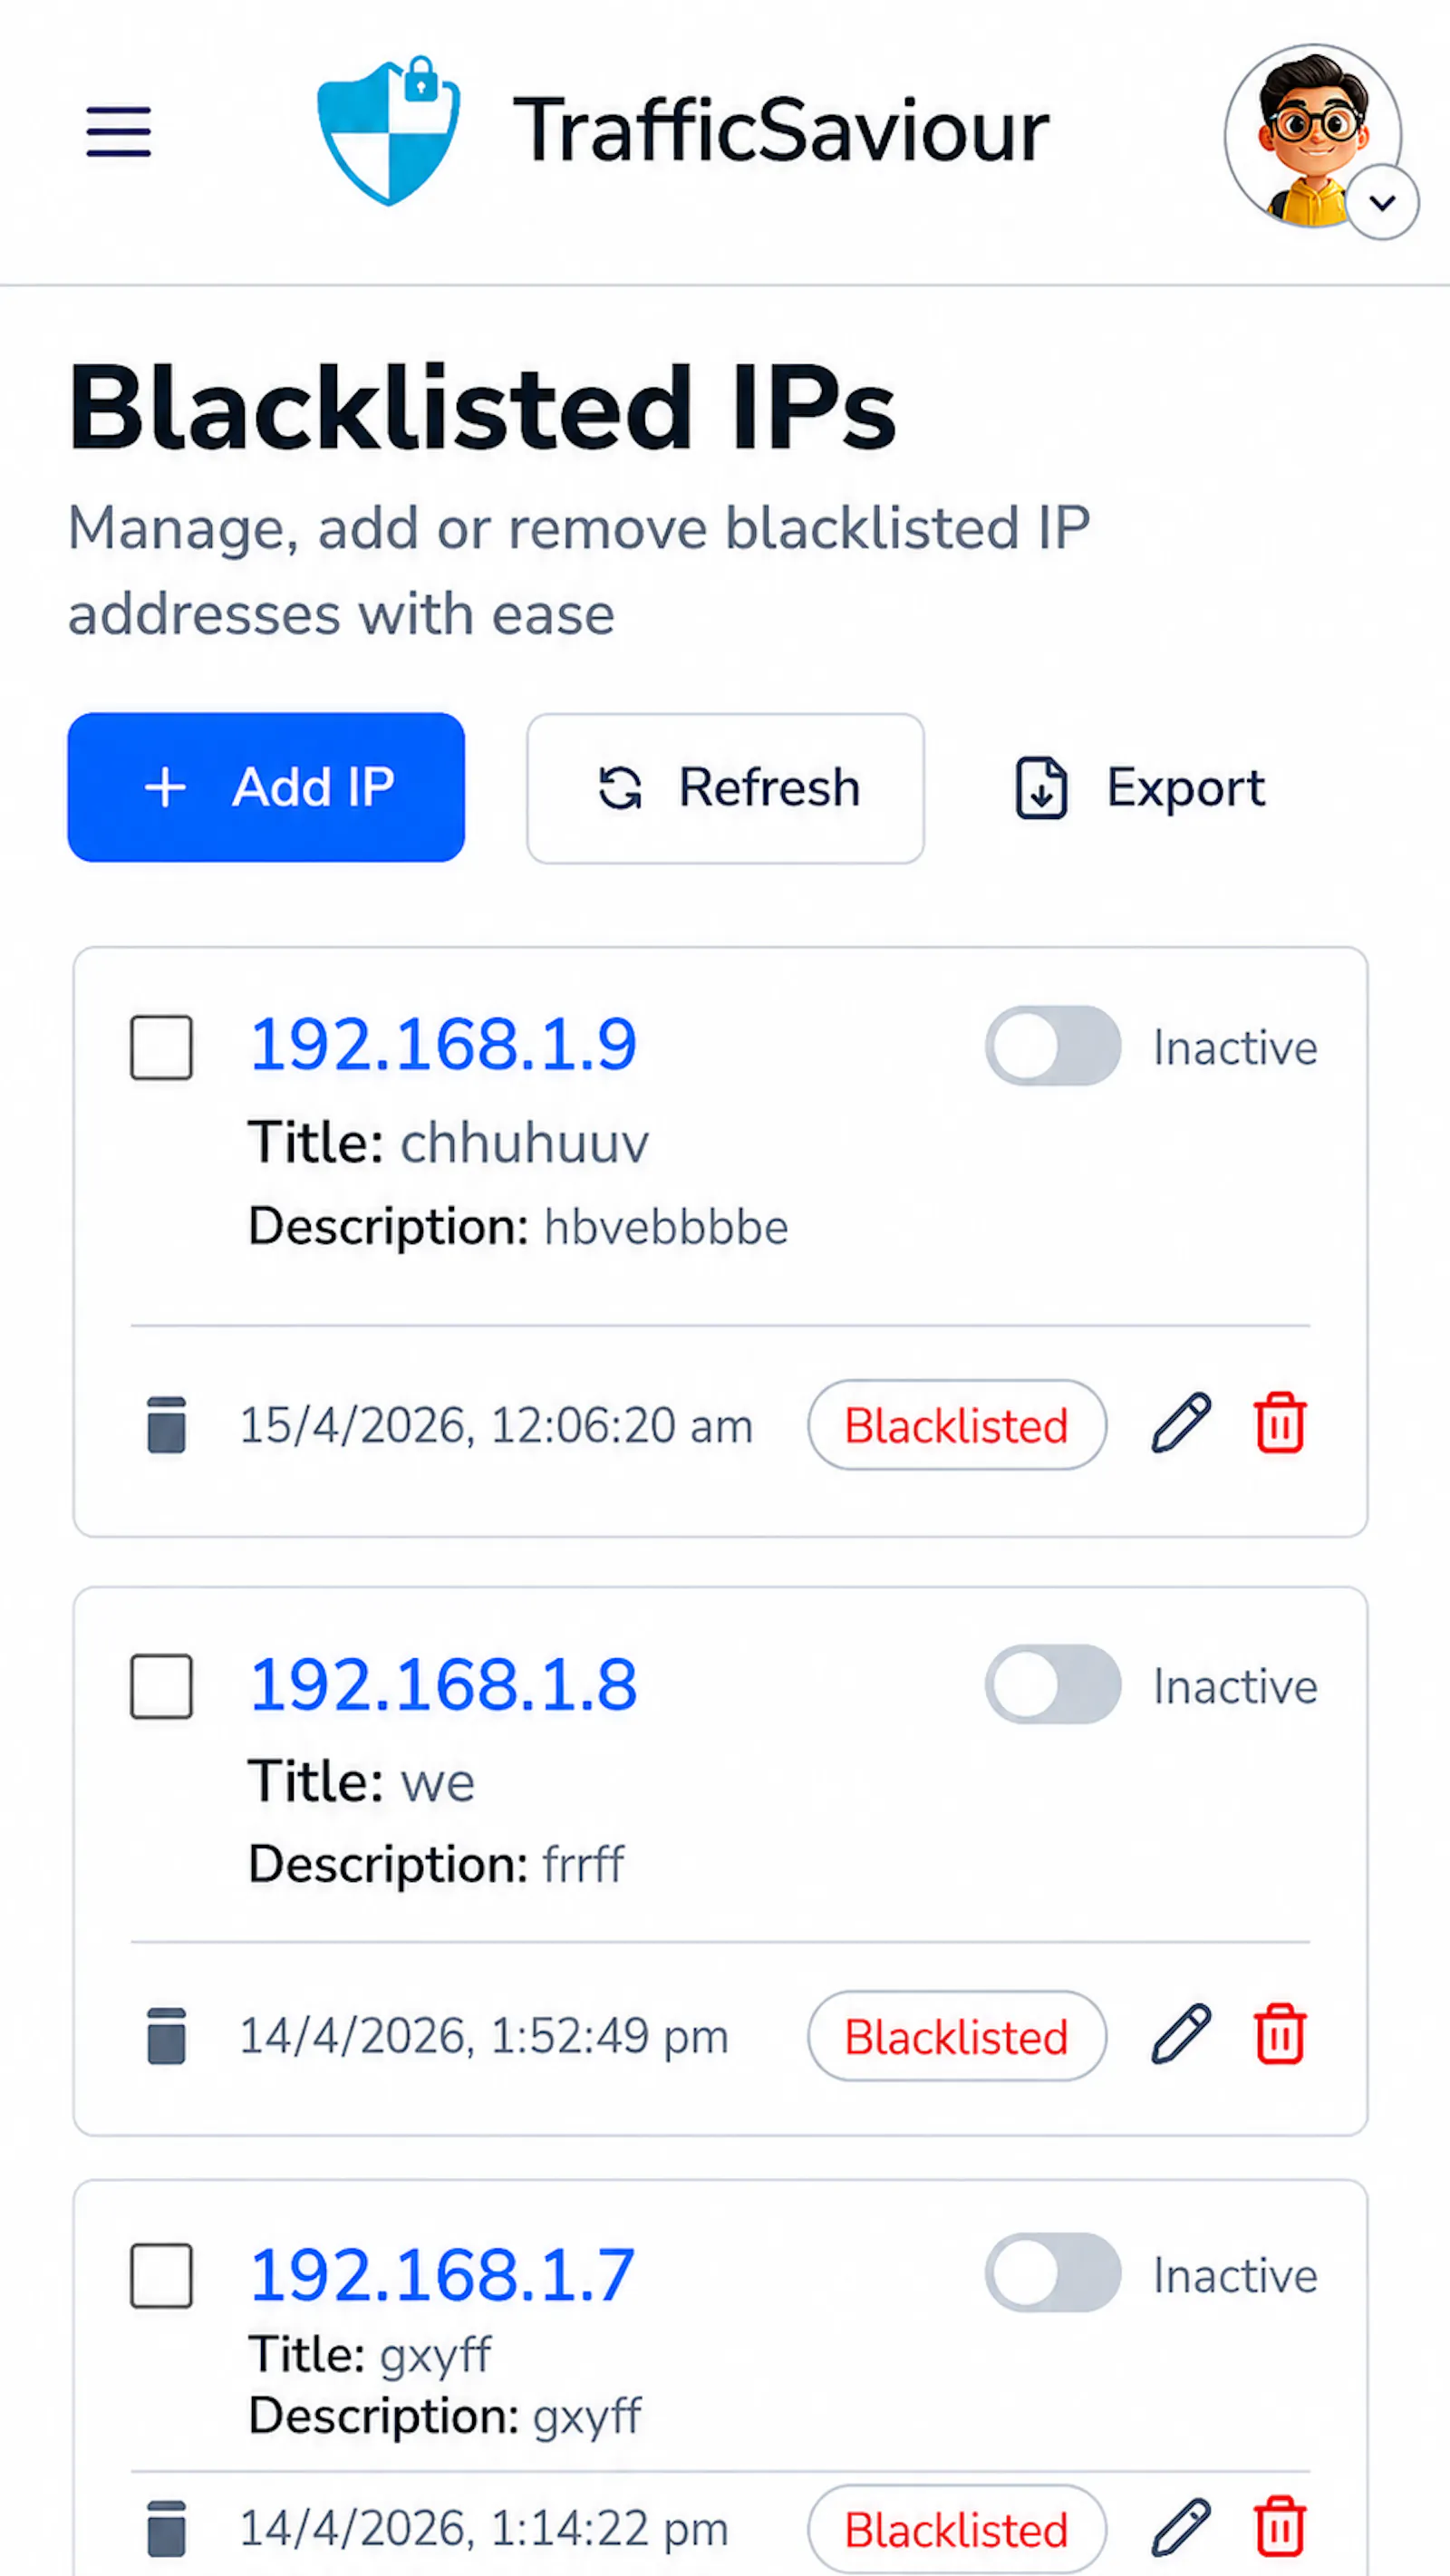This screenshot has height=2576, width=1450.
Task: Click the Refresh button
Action: 725,788
